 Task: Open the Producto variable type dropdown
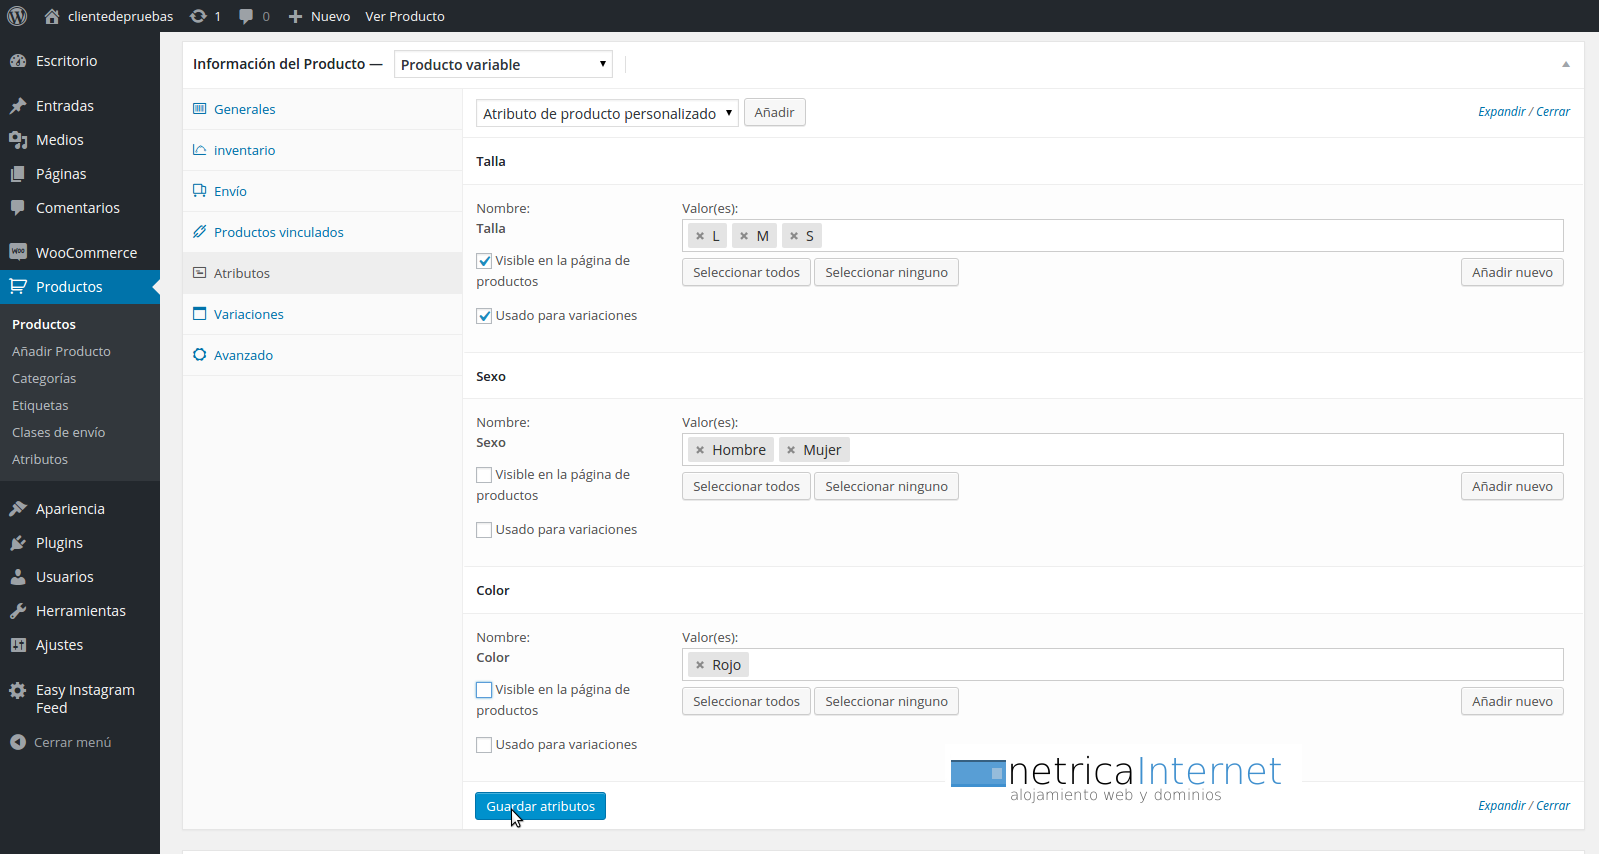coord(503,64)
